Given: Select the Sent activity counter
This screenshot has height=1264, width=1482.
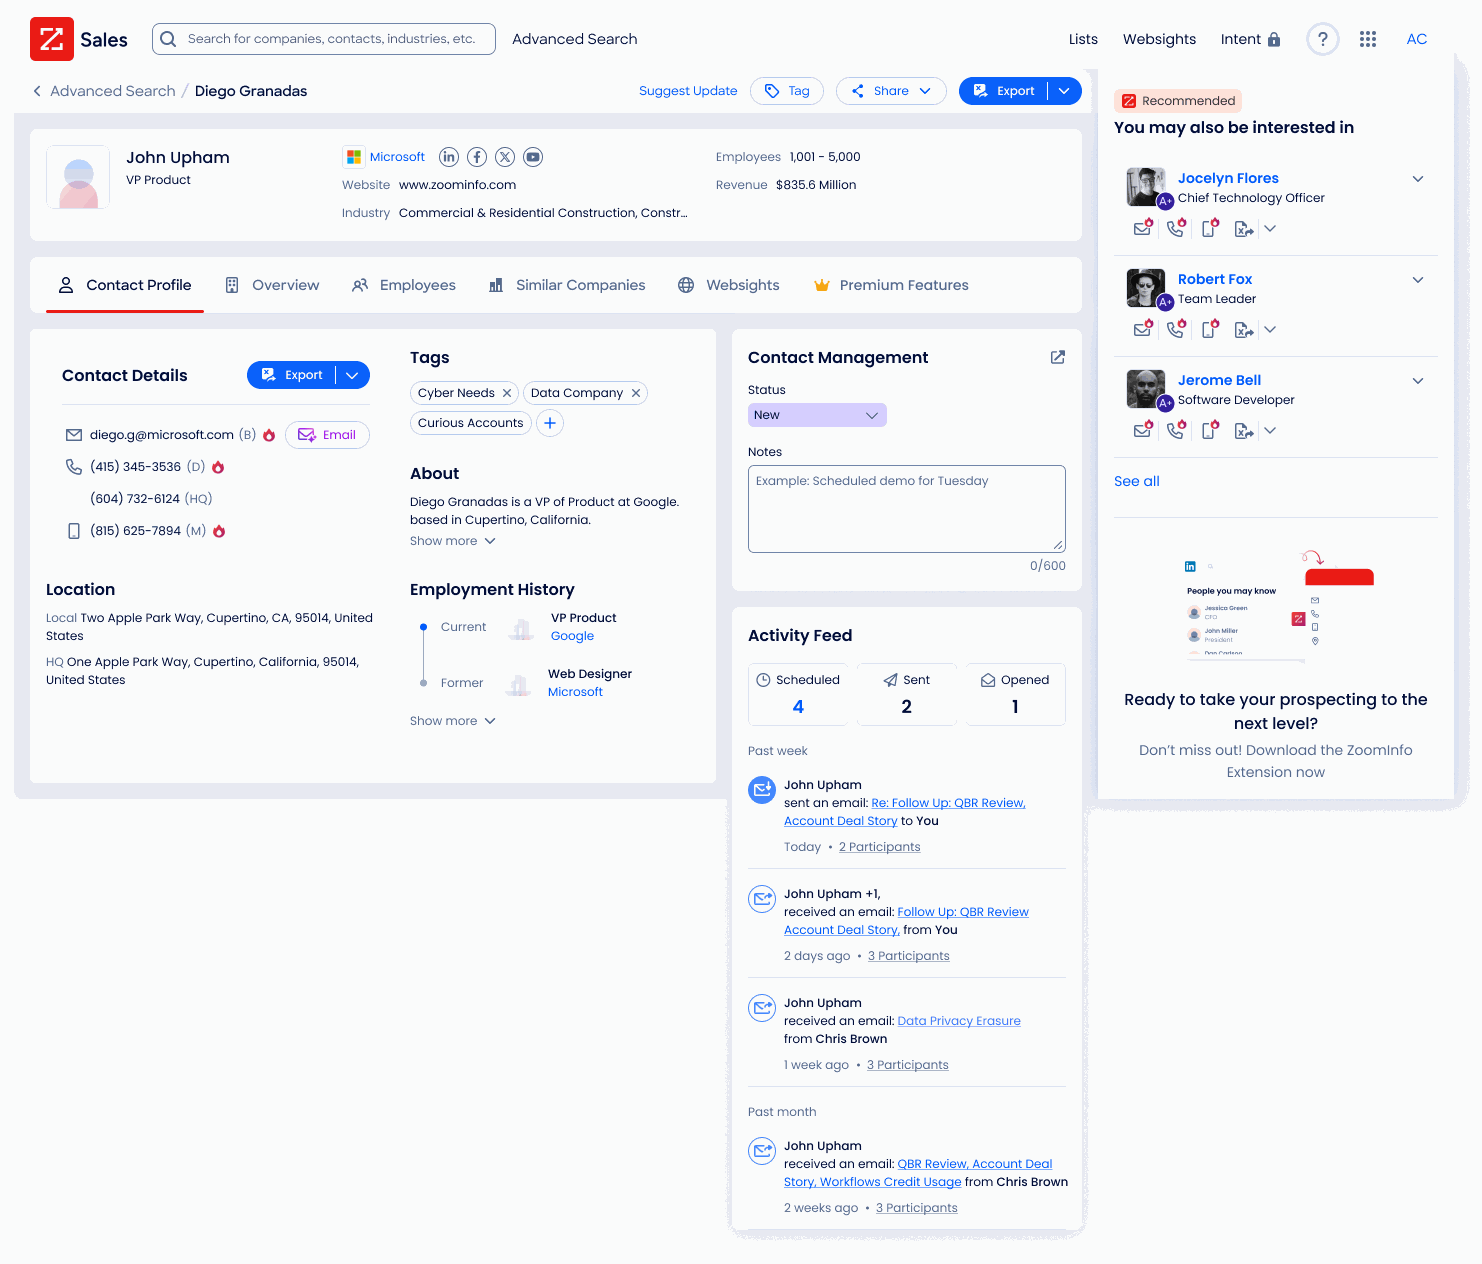Looking at the screenshot, I should coord(906,694).
